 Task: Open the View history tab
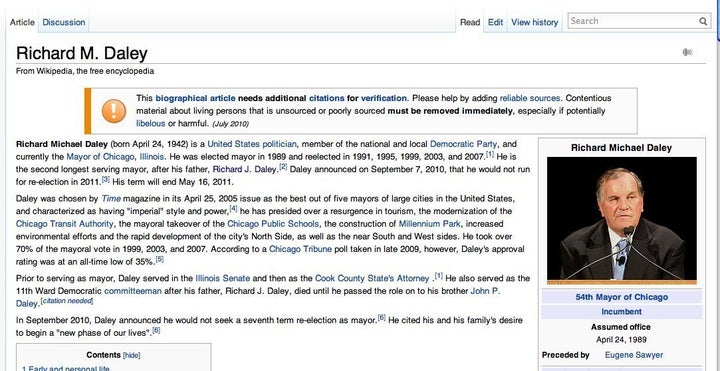tap(534, 22)
